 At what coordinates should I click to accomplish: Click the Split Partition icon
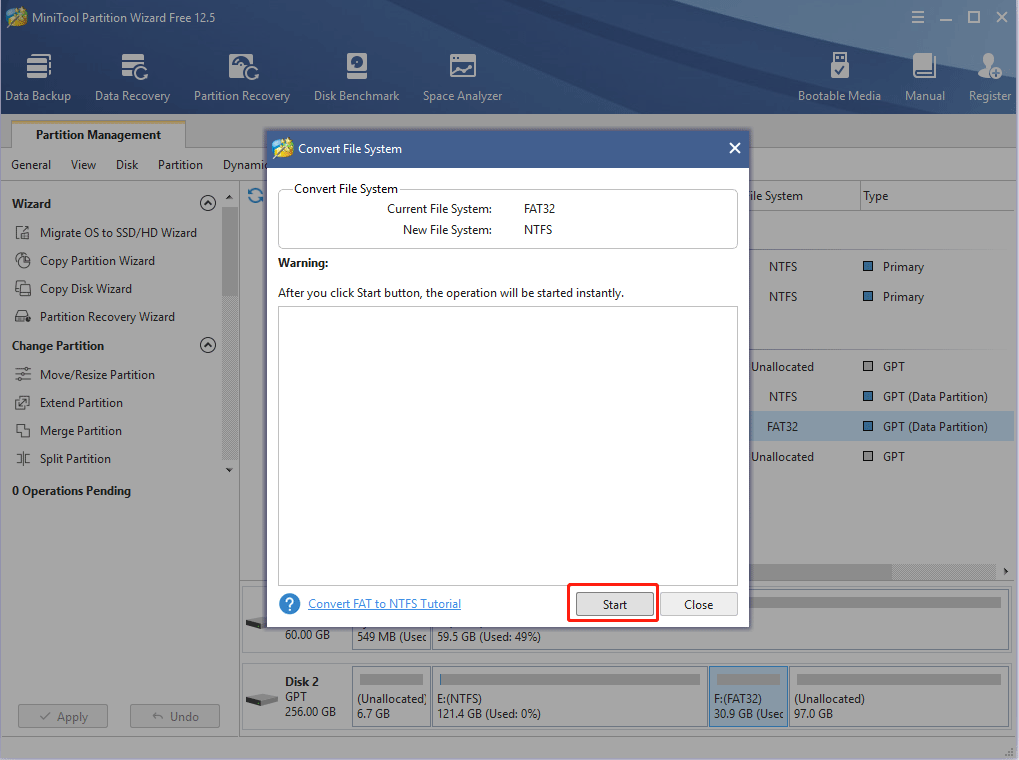[x=23, y=458]
